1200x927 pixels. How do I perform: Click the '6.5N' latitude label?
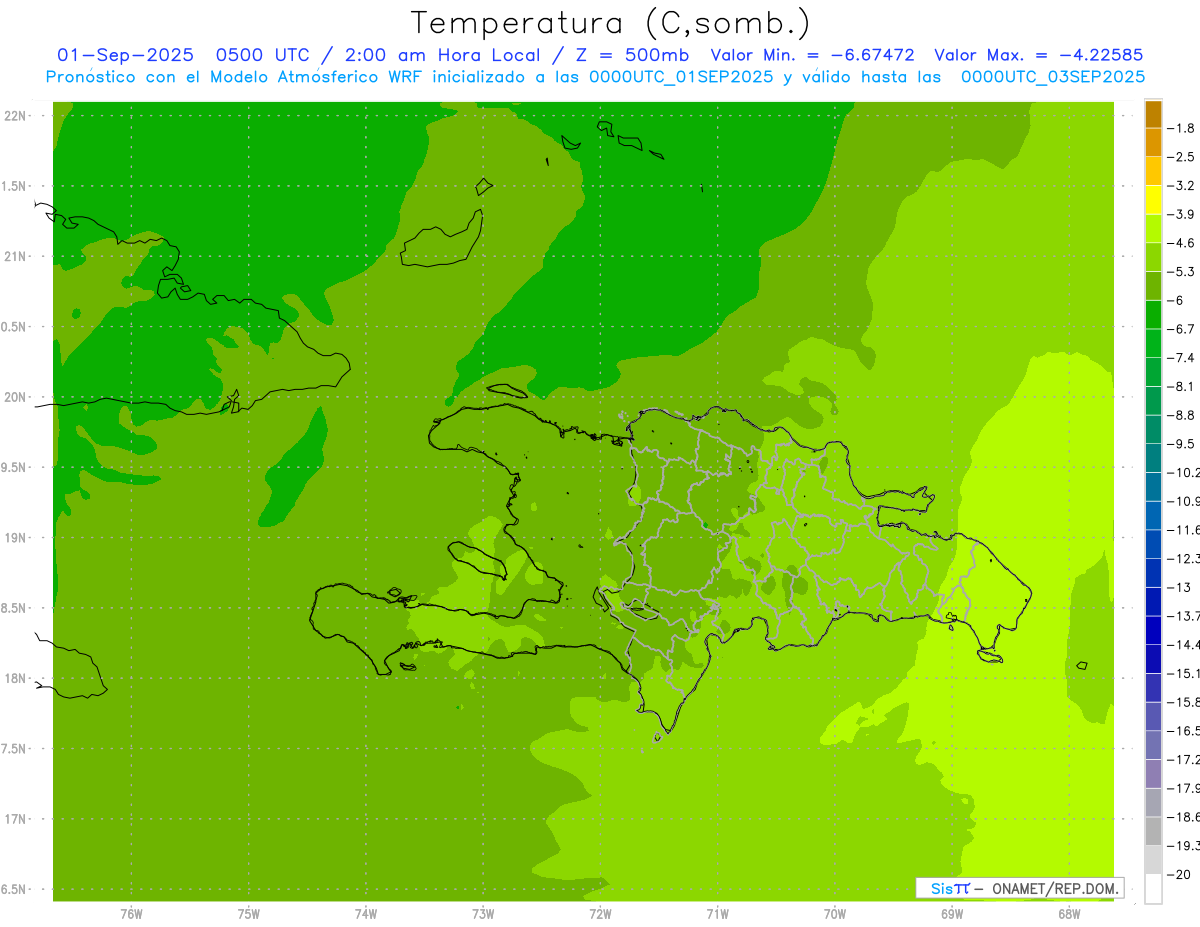click(x=15, y=889)
